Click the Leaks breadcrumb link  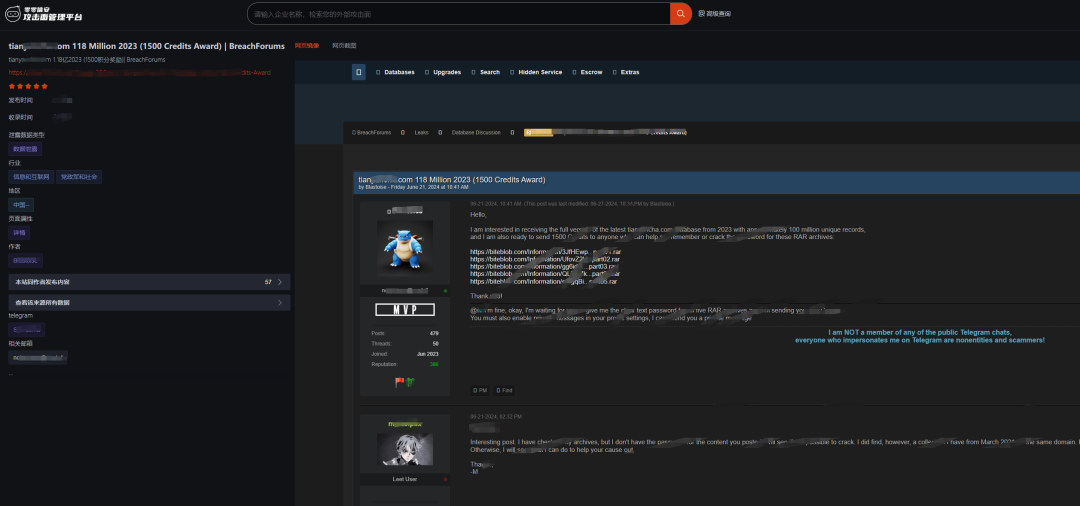421,132
